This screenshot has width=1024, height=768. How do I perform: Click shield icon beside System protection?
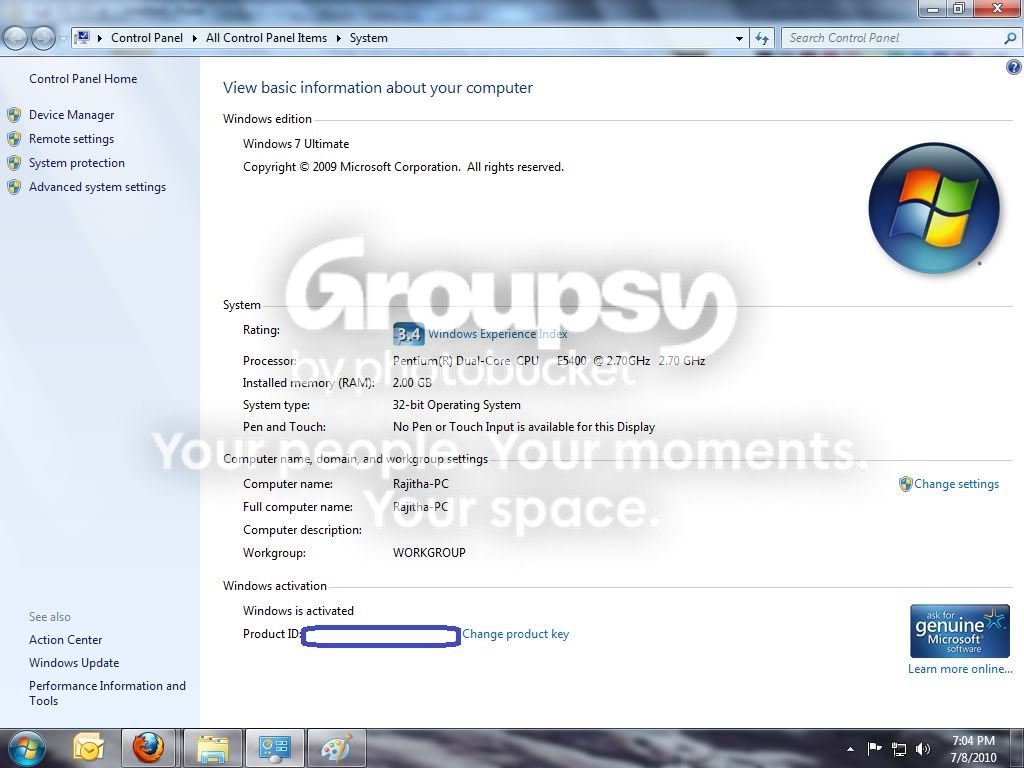click(14, 163)
